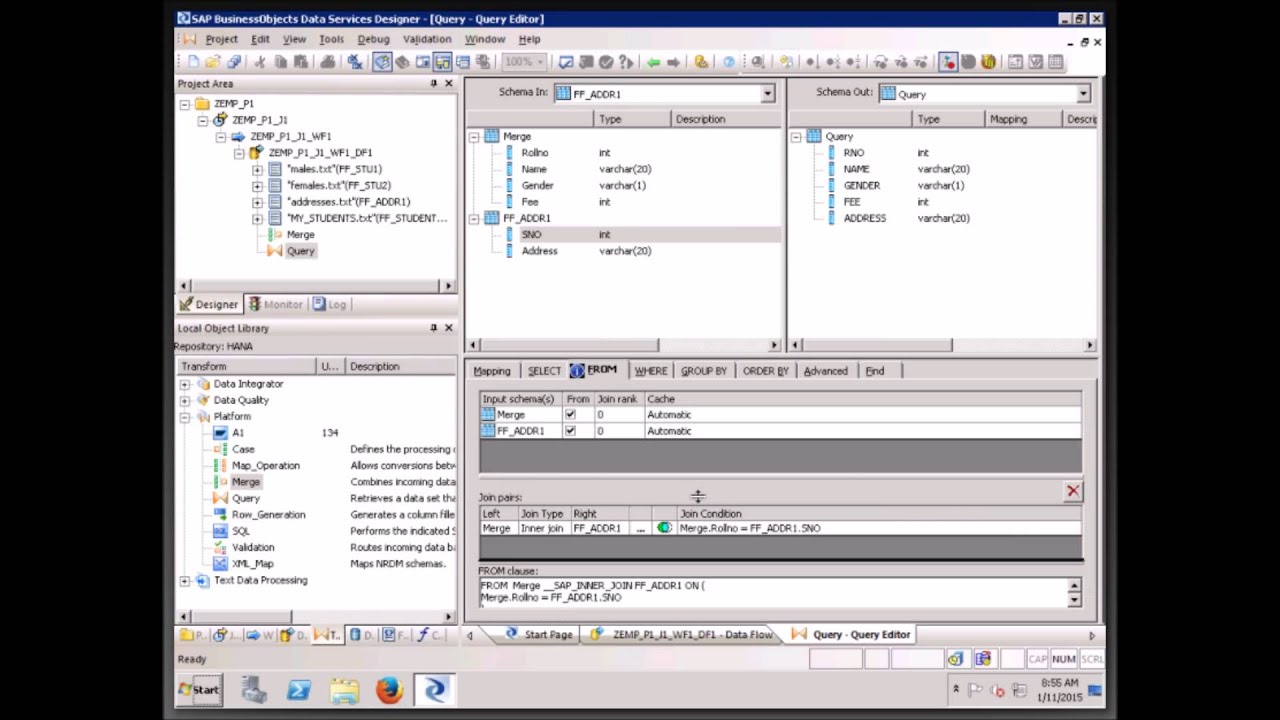Open Custom Functions tab icon in object library
This screenshot has width=1280, height=720.
(x=423, y=635)
